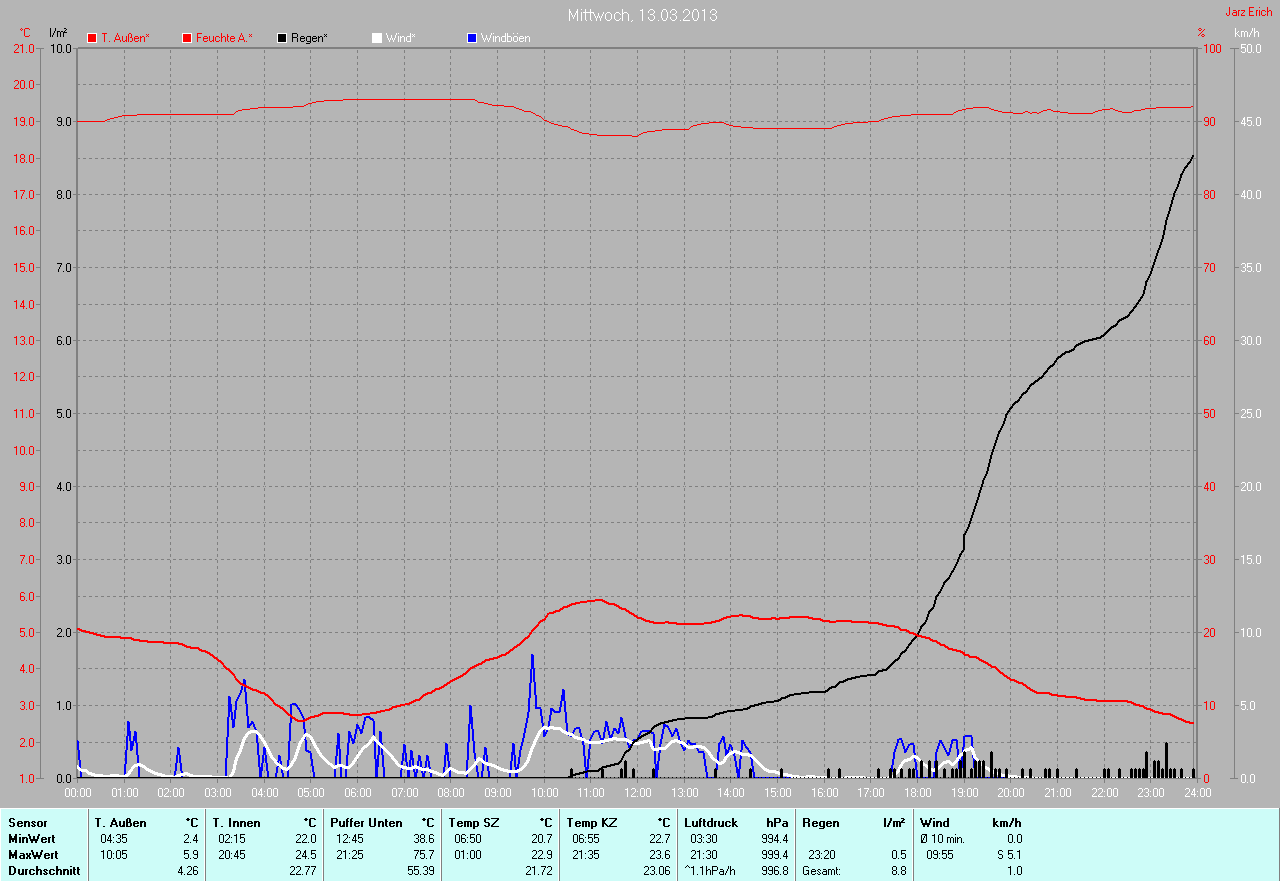This screenshot has height=881, width=1280.
Task: Click the blue Windböen legend square
Action: [472, 38]
